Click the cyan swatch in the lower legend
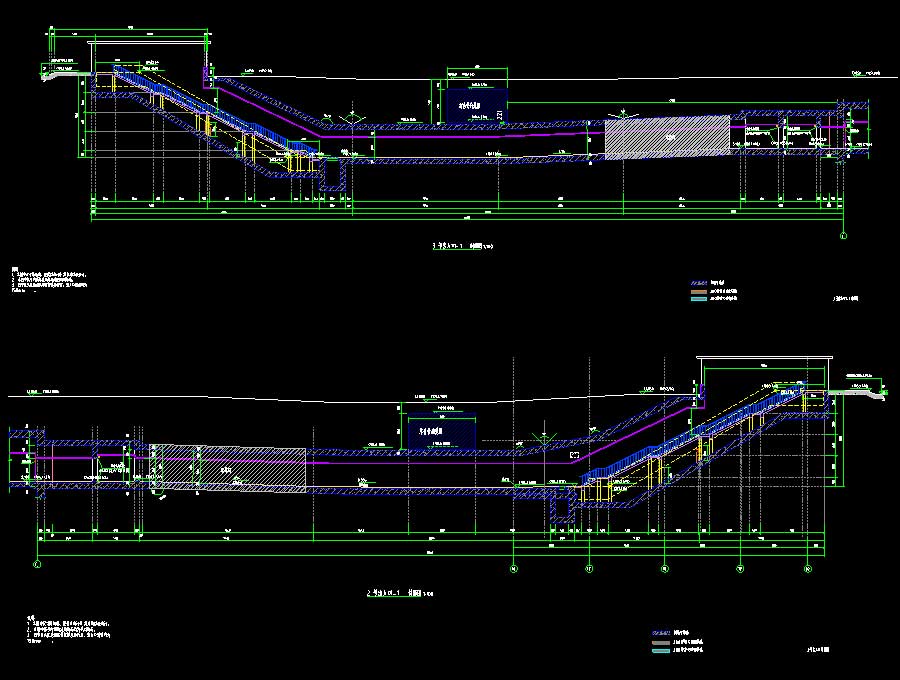Viewport: 900px width, 680px height. click(x=659, y=651)
